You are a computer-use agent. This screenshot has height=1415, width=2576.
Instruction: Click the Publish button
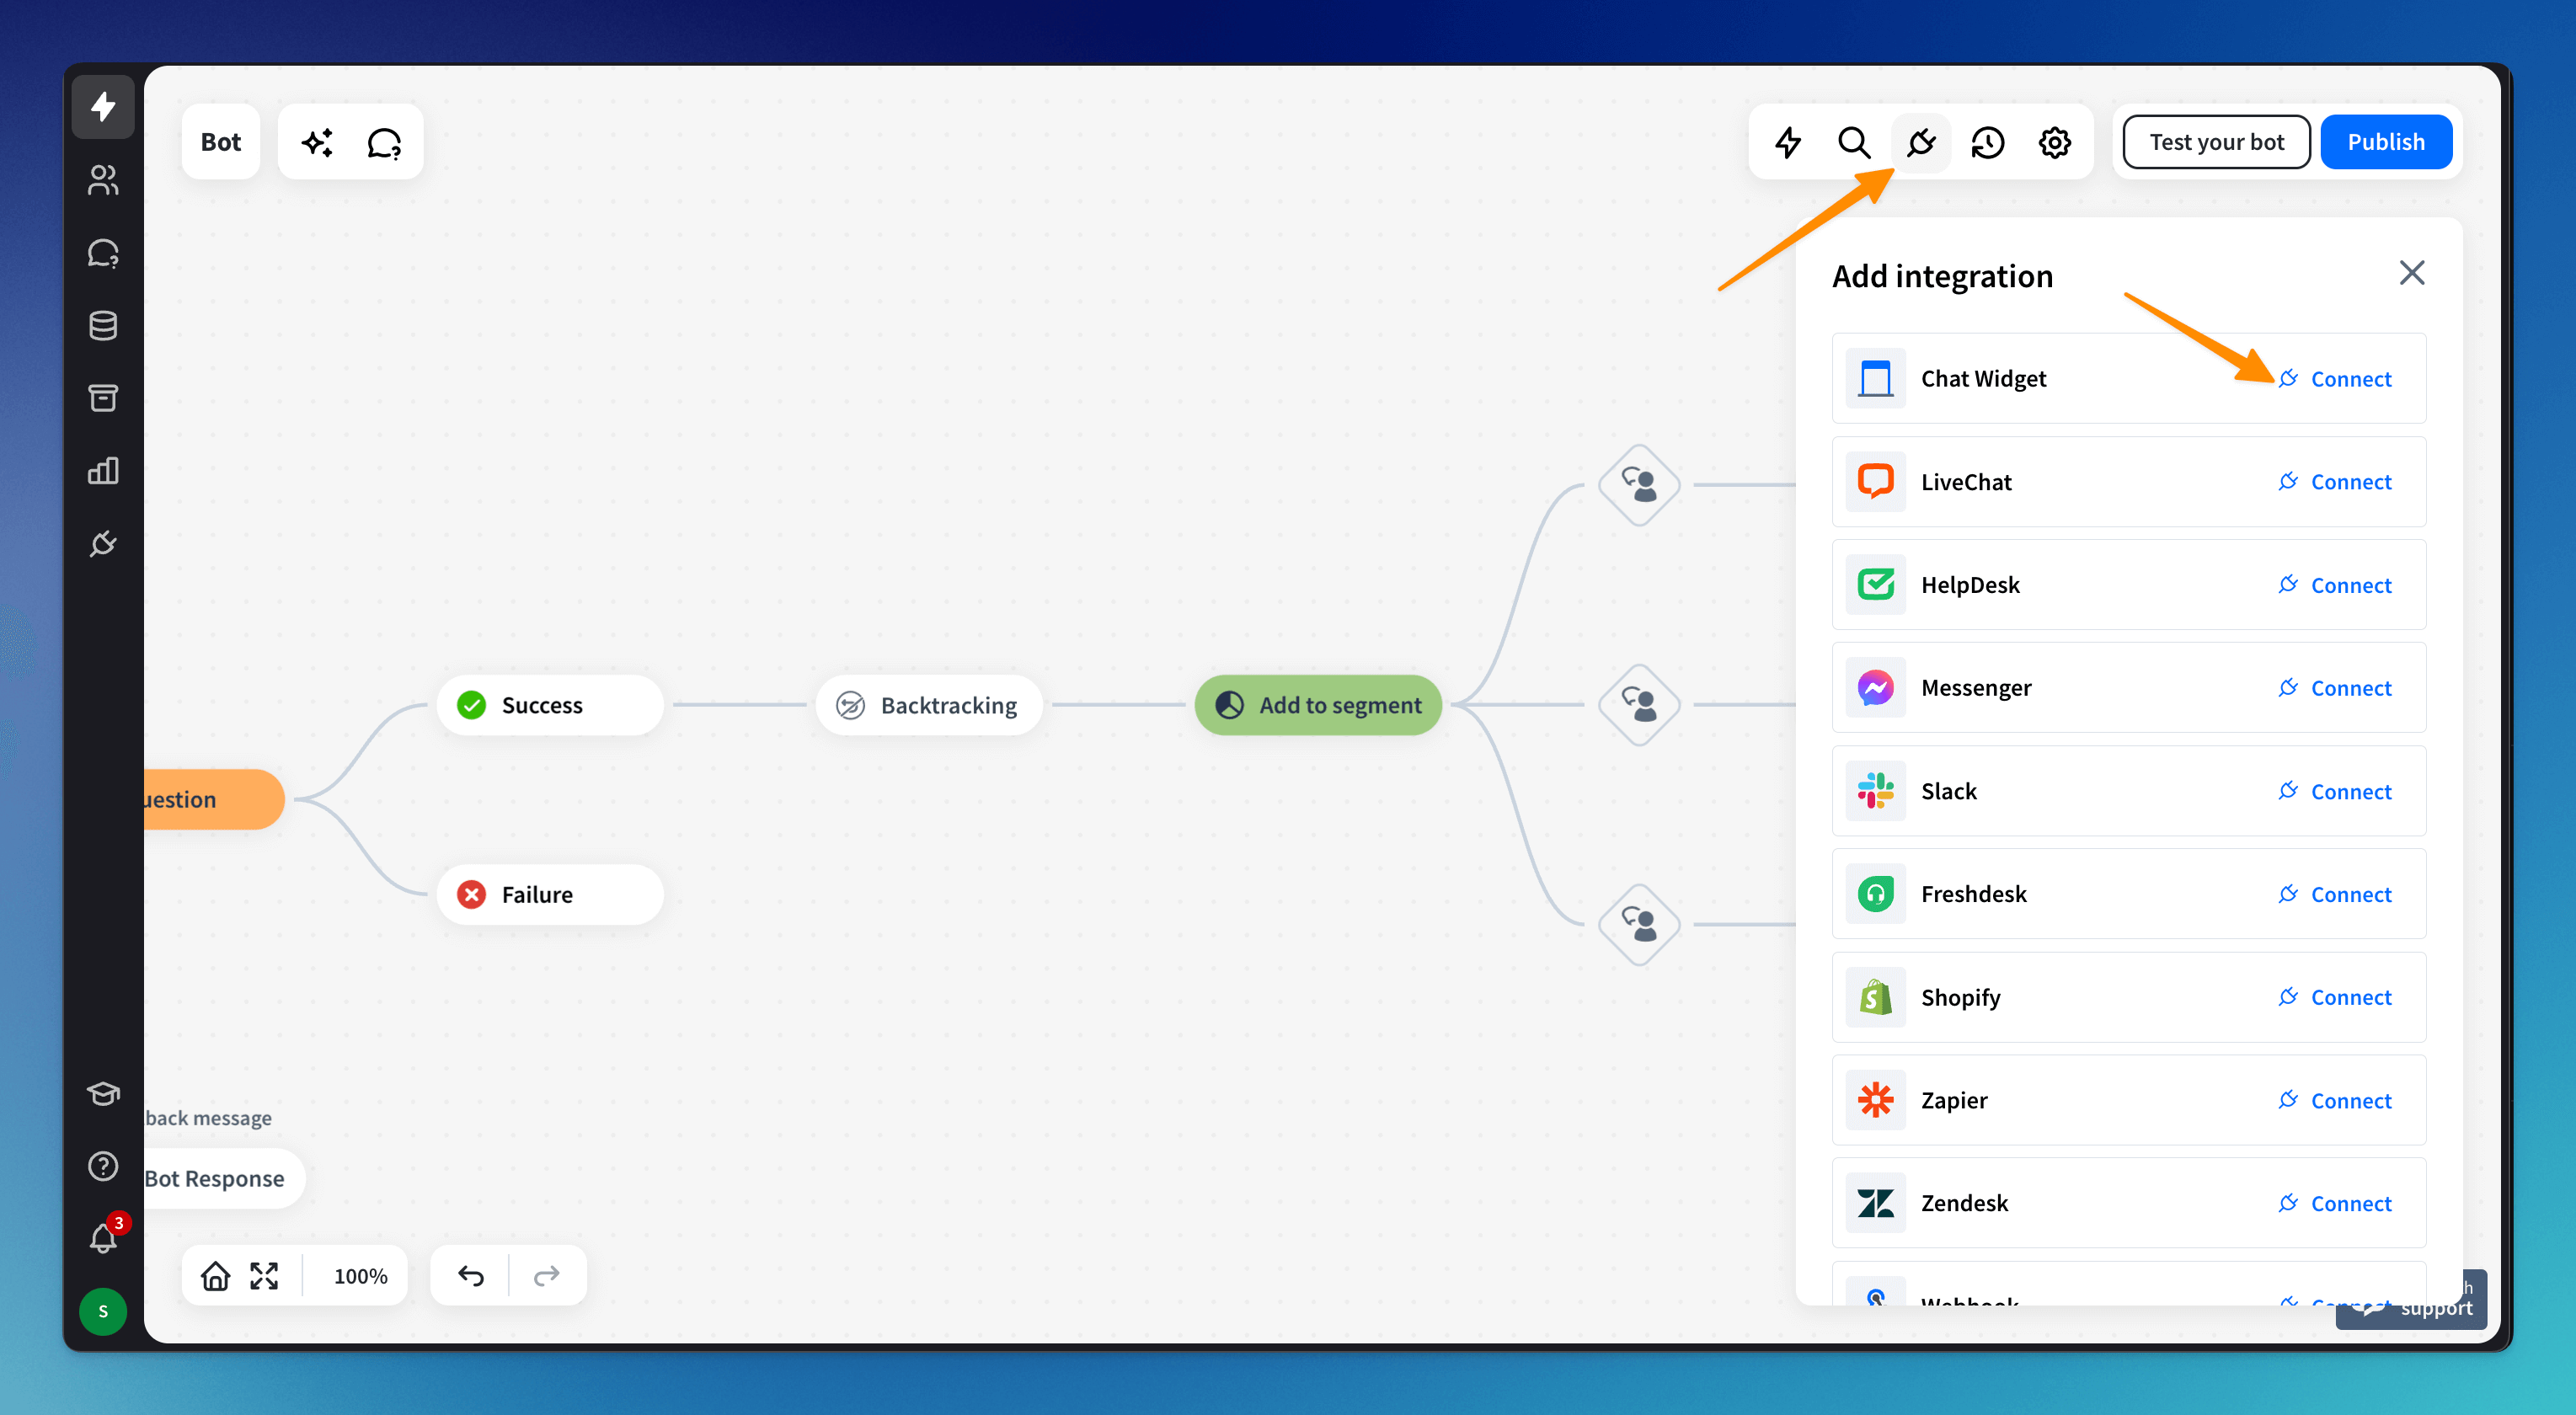[2385, 142]
